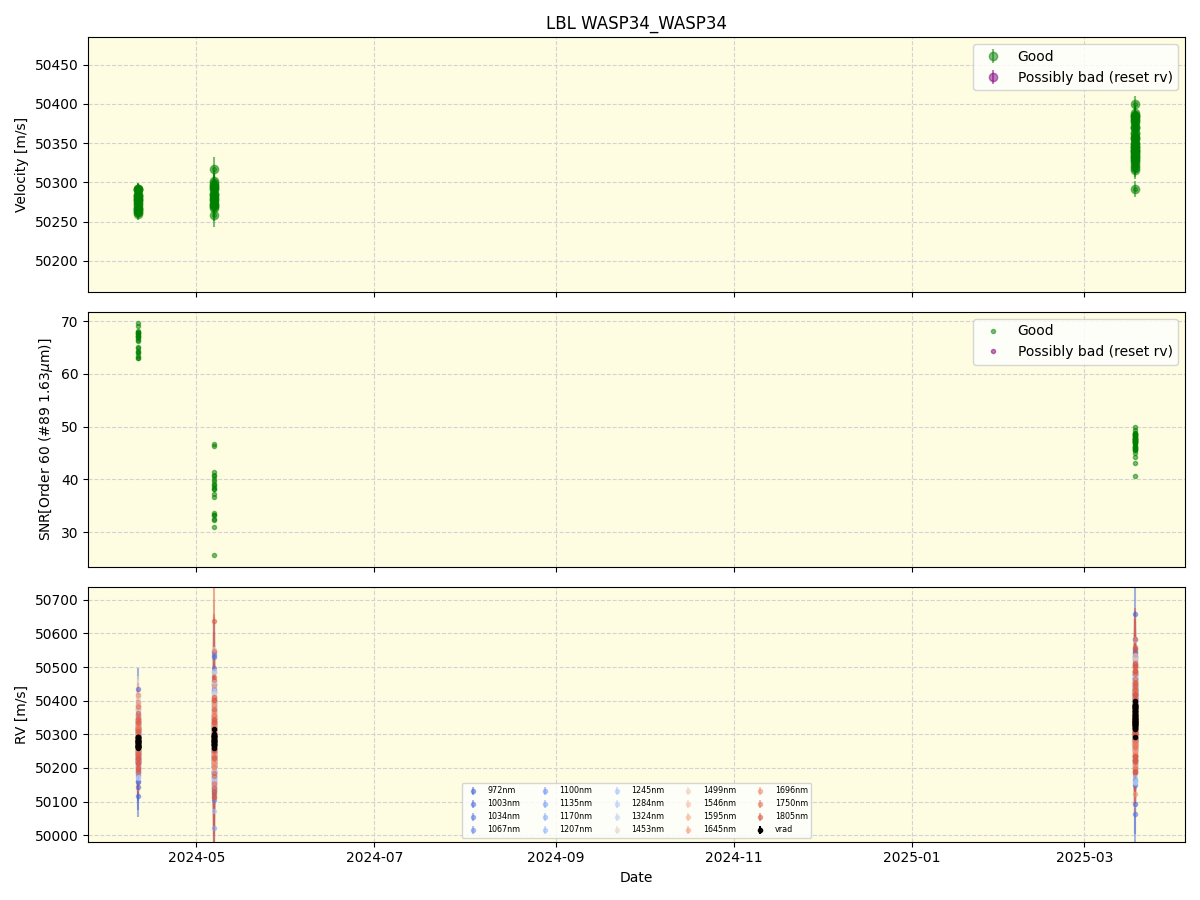
Task: Click the Date x-axis label
Action: pos(636,877)
